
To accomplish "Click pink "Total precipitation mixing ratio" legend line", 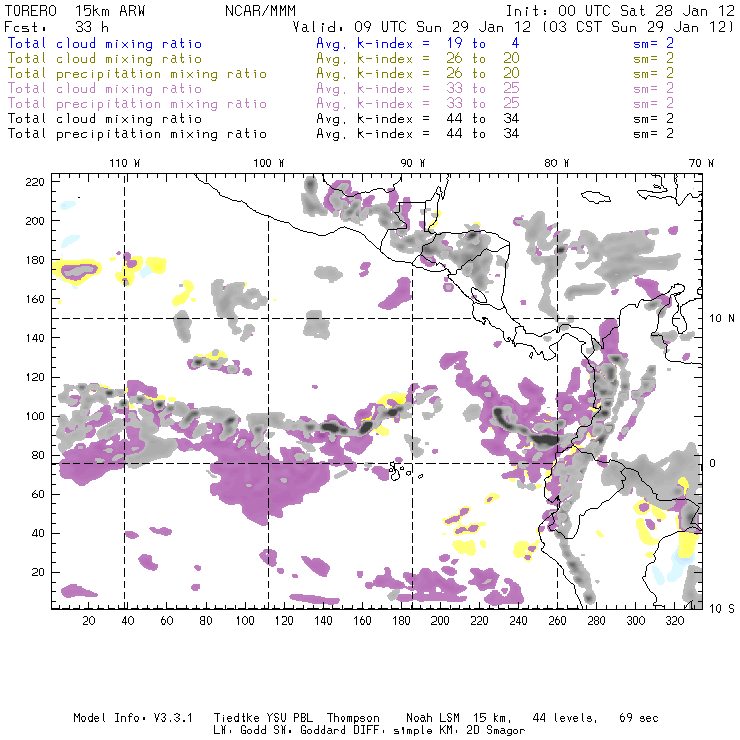I will pyautogui.click(x=137, y=104).
